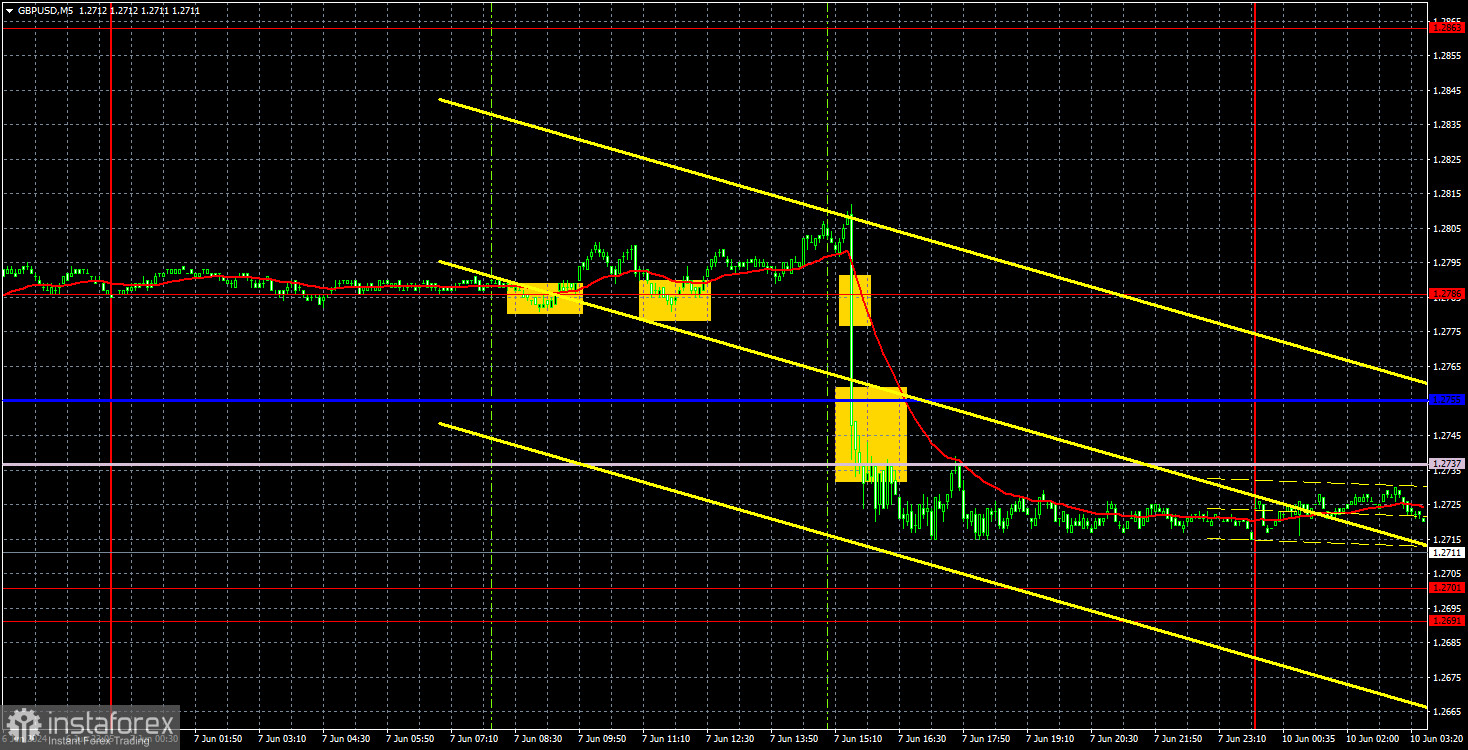Select the yellow signal rectangle near 11:10

(x=675, y=300)
